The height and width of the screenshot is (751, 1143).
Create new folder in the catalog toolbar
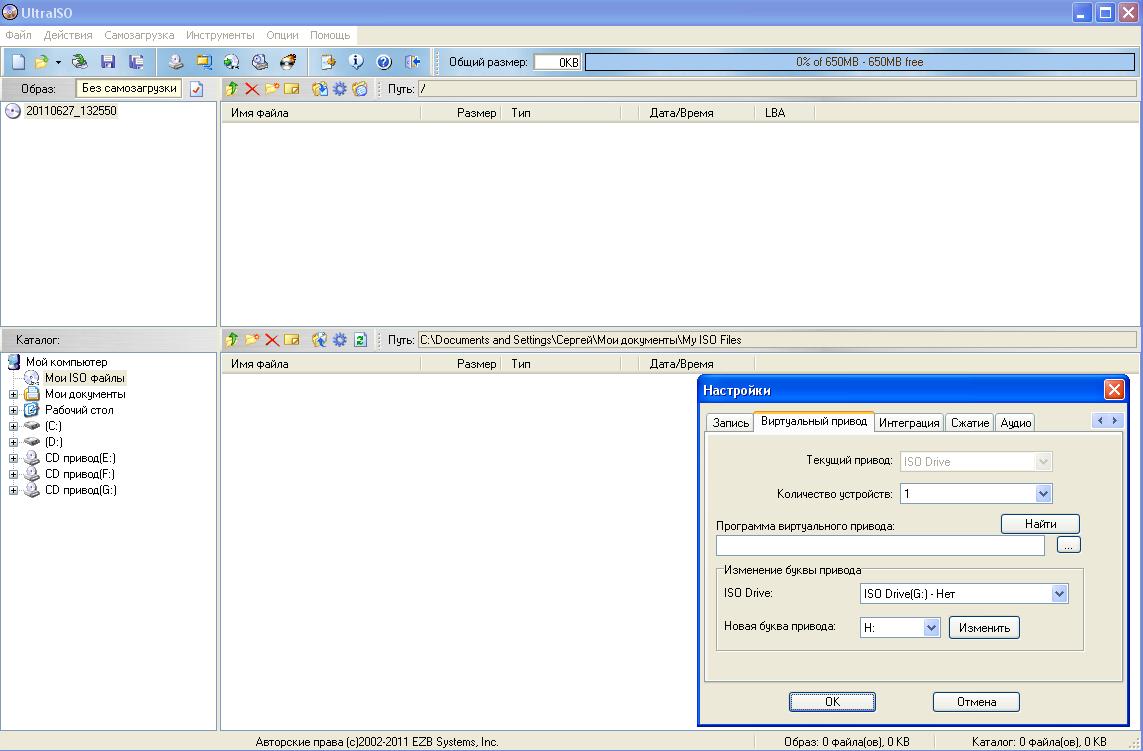pos(252,340)
